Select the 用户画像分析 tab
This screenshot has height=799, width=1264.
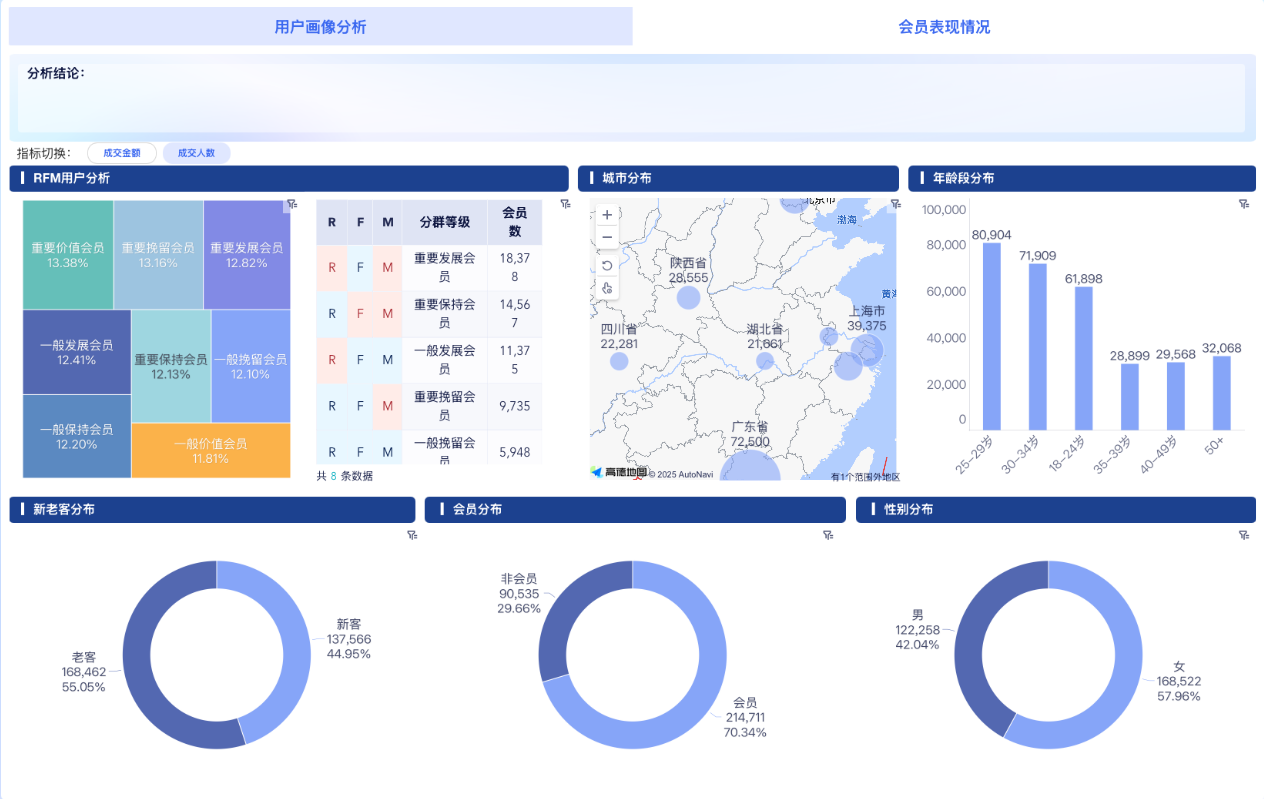click(x=320, y=26)
